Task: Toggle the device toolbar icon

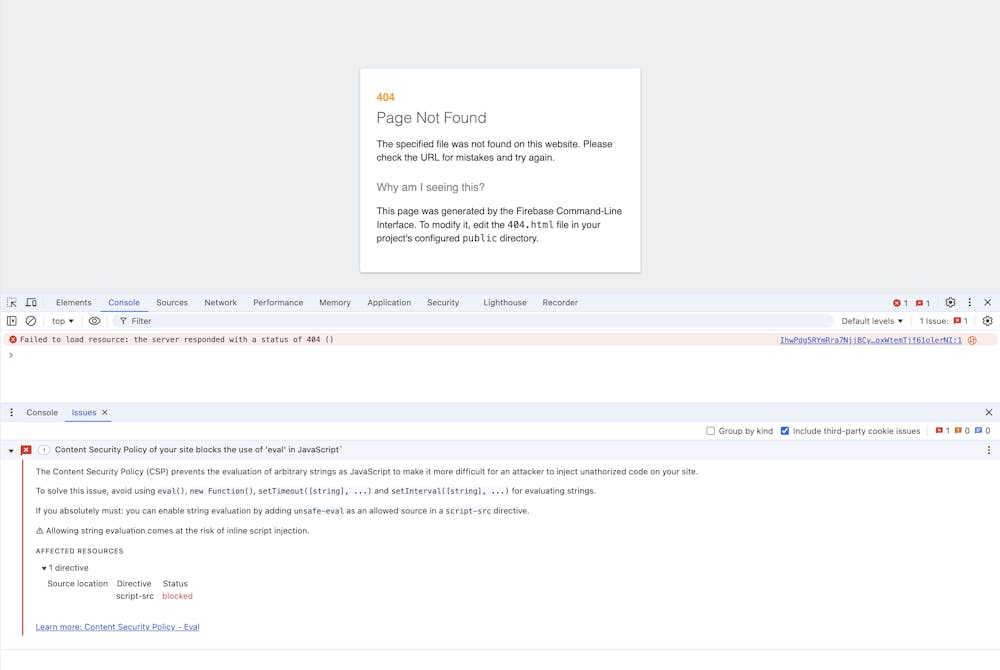Action: pyautogui.click(x=31, y=302)
